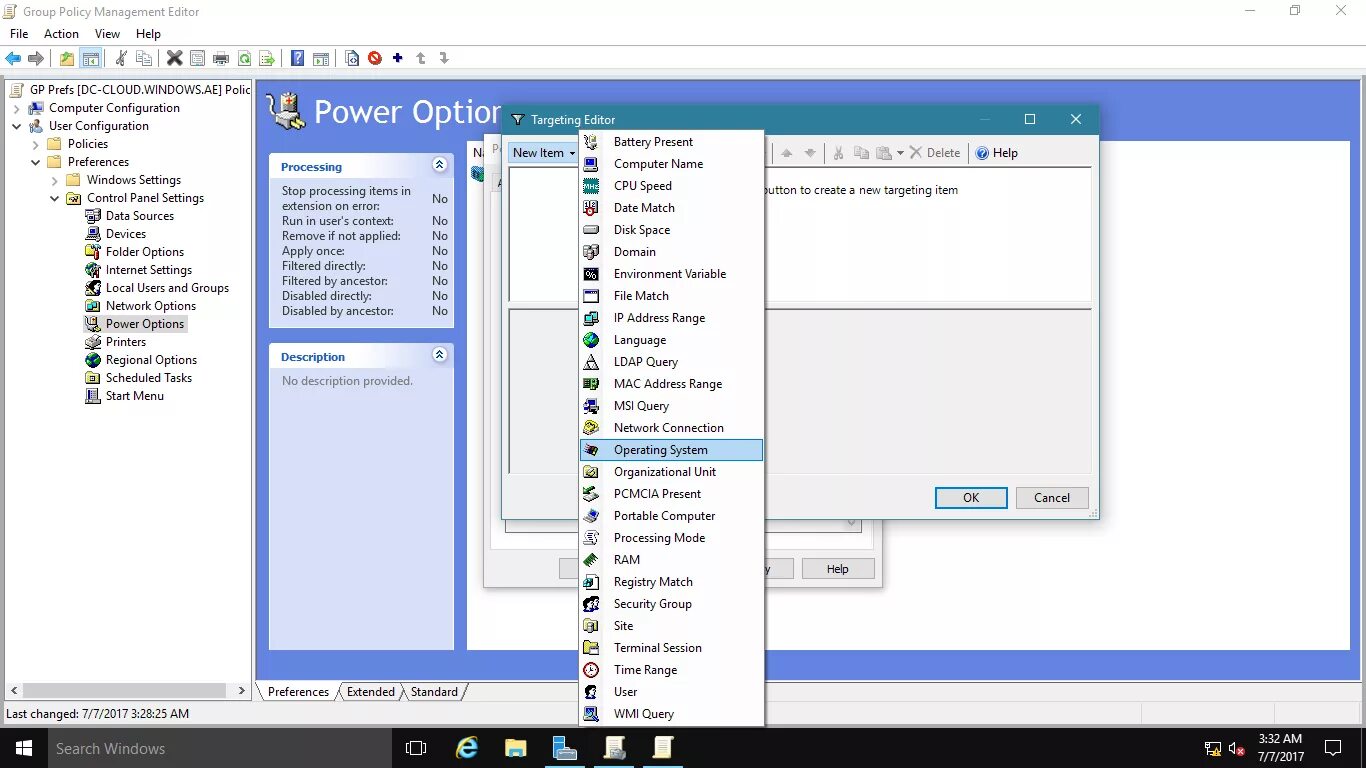Viewport: 1366px width, 768px height.
Task: Open Task View on the taskbar
Action: (416, 748)
